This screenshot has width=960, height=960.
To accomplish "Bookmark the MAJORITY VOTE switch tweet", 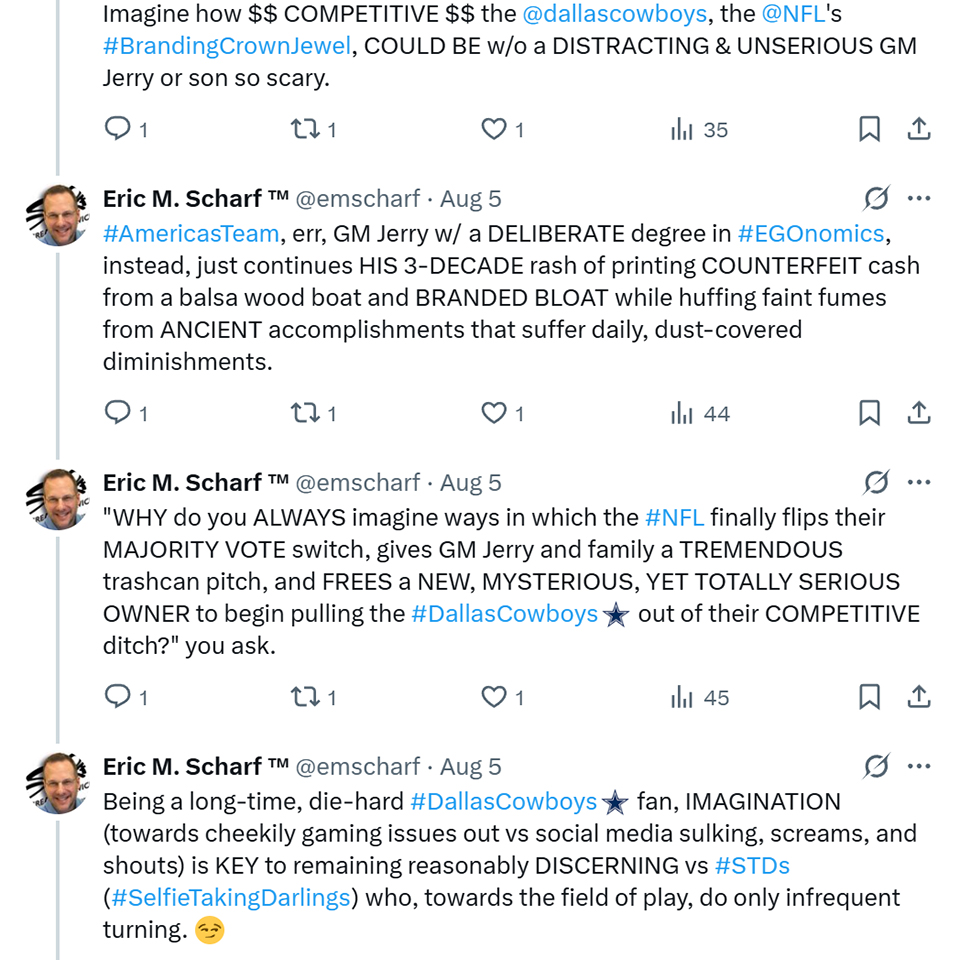I will pos(869,697).
